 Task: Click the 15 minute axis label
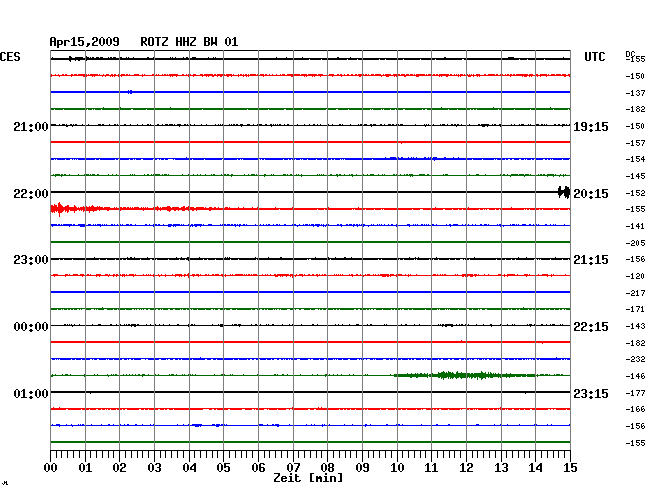click(570, 467)
